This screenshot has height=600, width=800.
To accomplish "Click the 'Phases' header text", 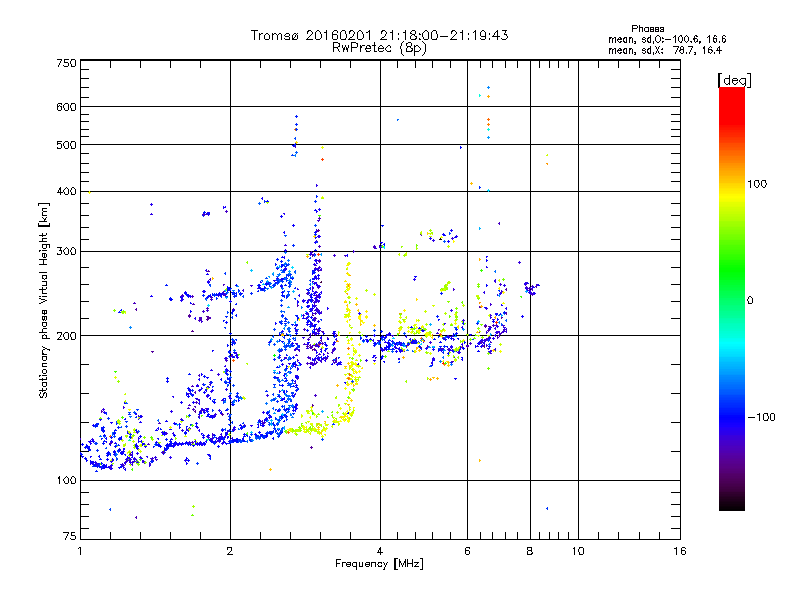I will (x=647, y=29).
